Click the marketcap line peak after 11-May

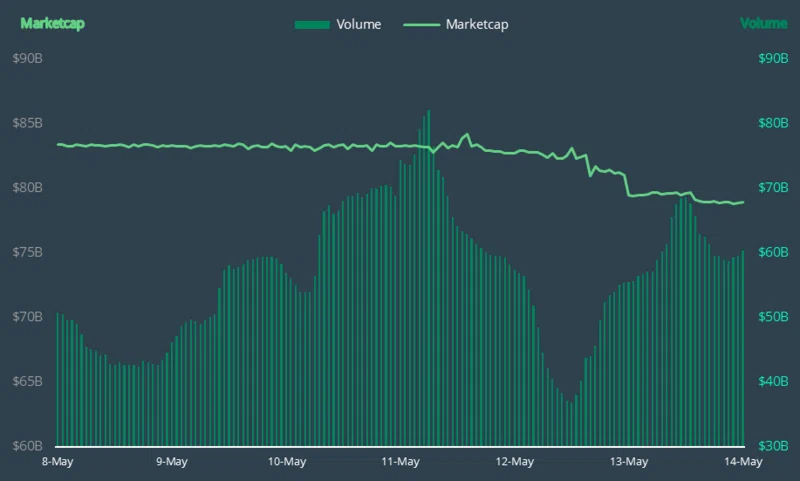click(466, 135)
